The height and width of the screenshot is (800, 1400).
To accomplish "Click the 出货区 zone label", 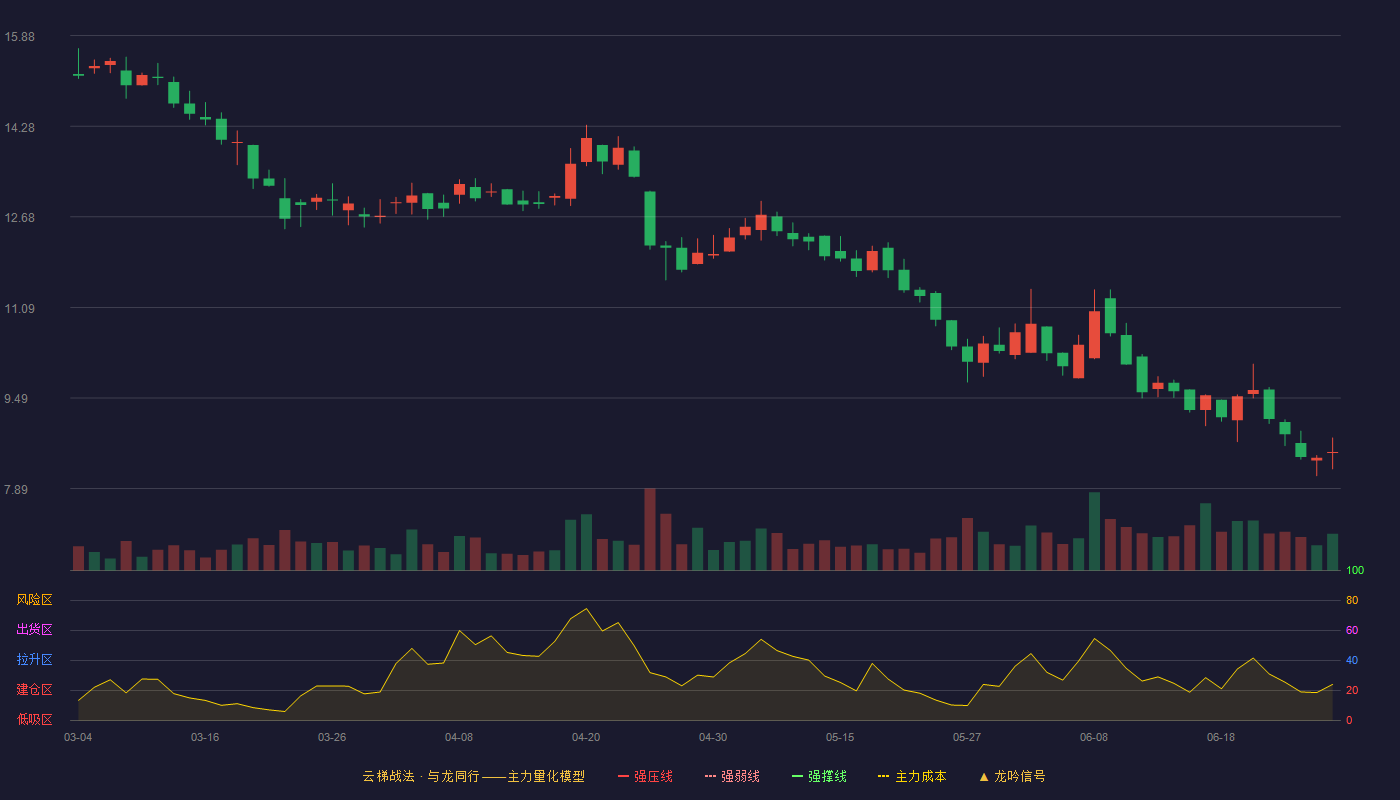I will [34, 630].
